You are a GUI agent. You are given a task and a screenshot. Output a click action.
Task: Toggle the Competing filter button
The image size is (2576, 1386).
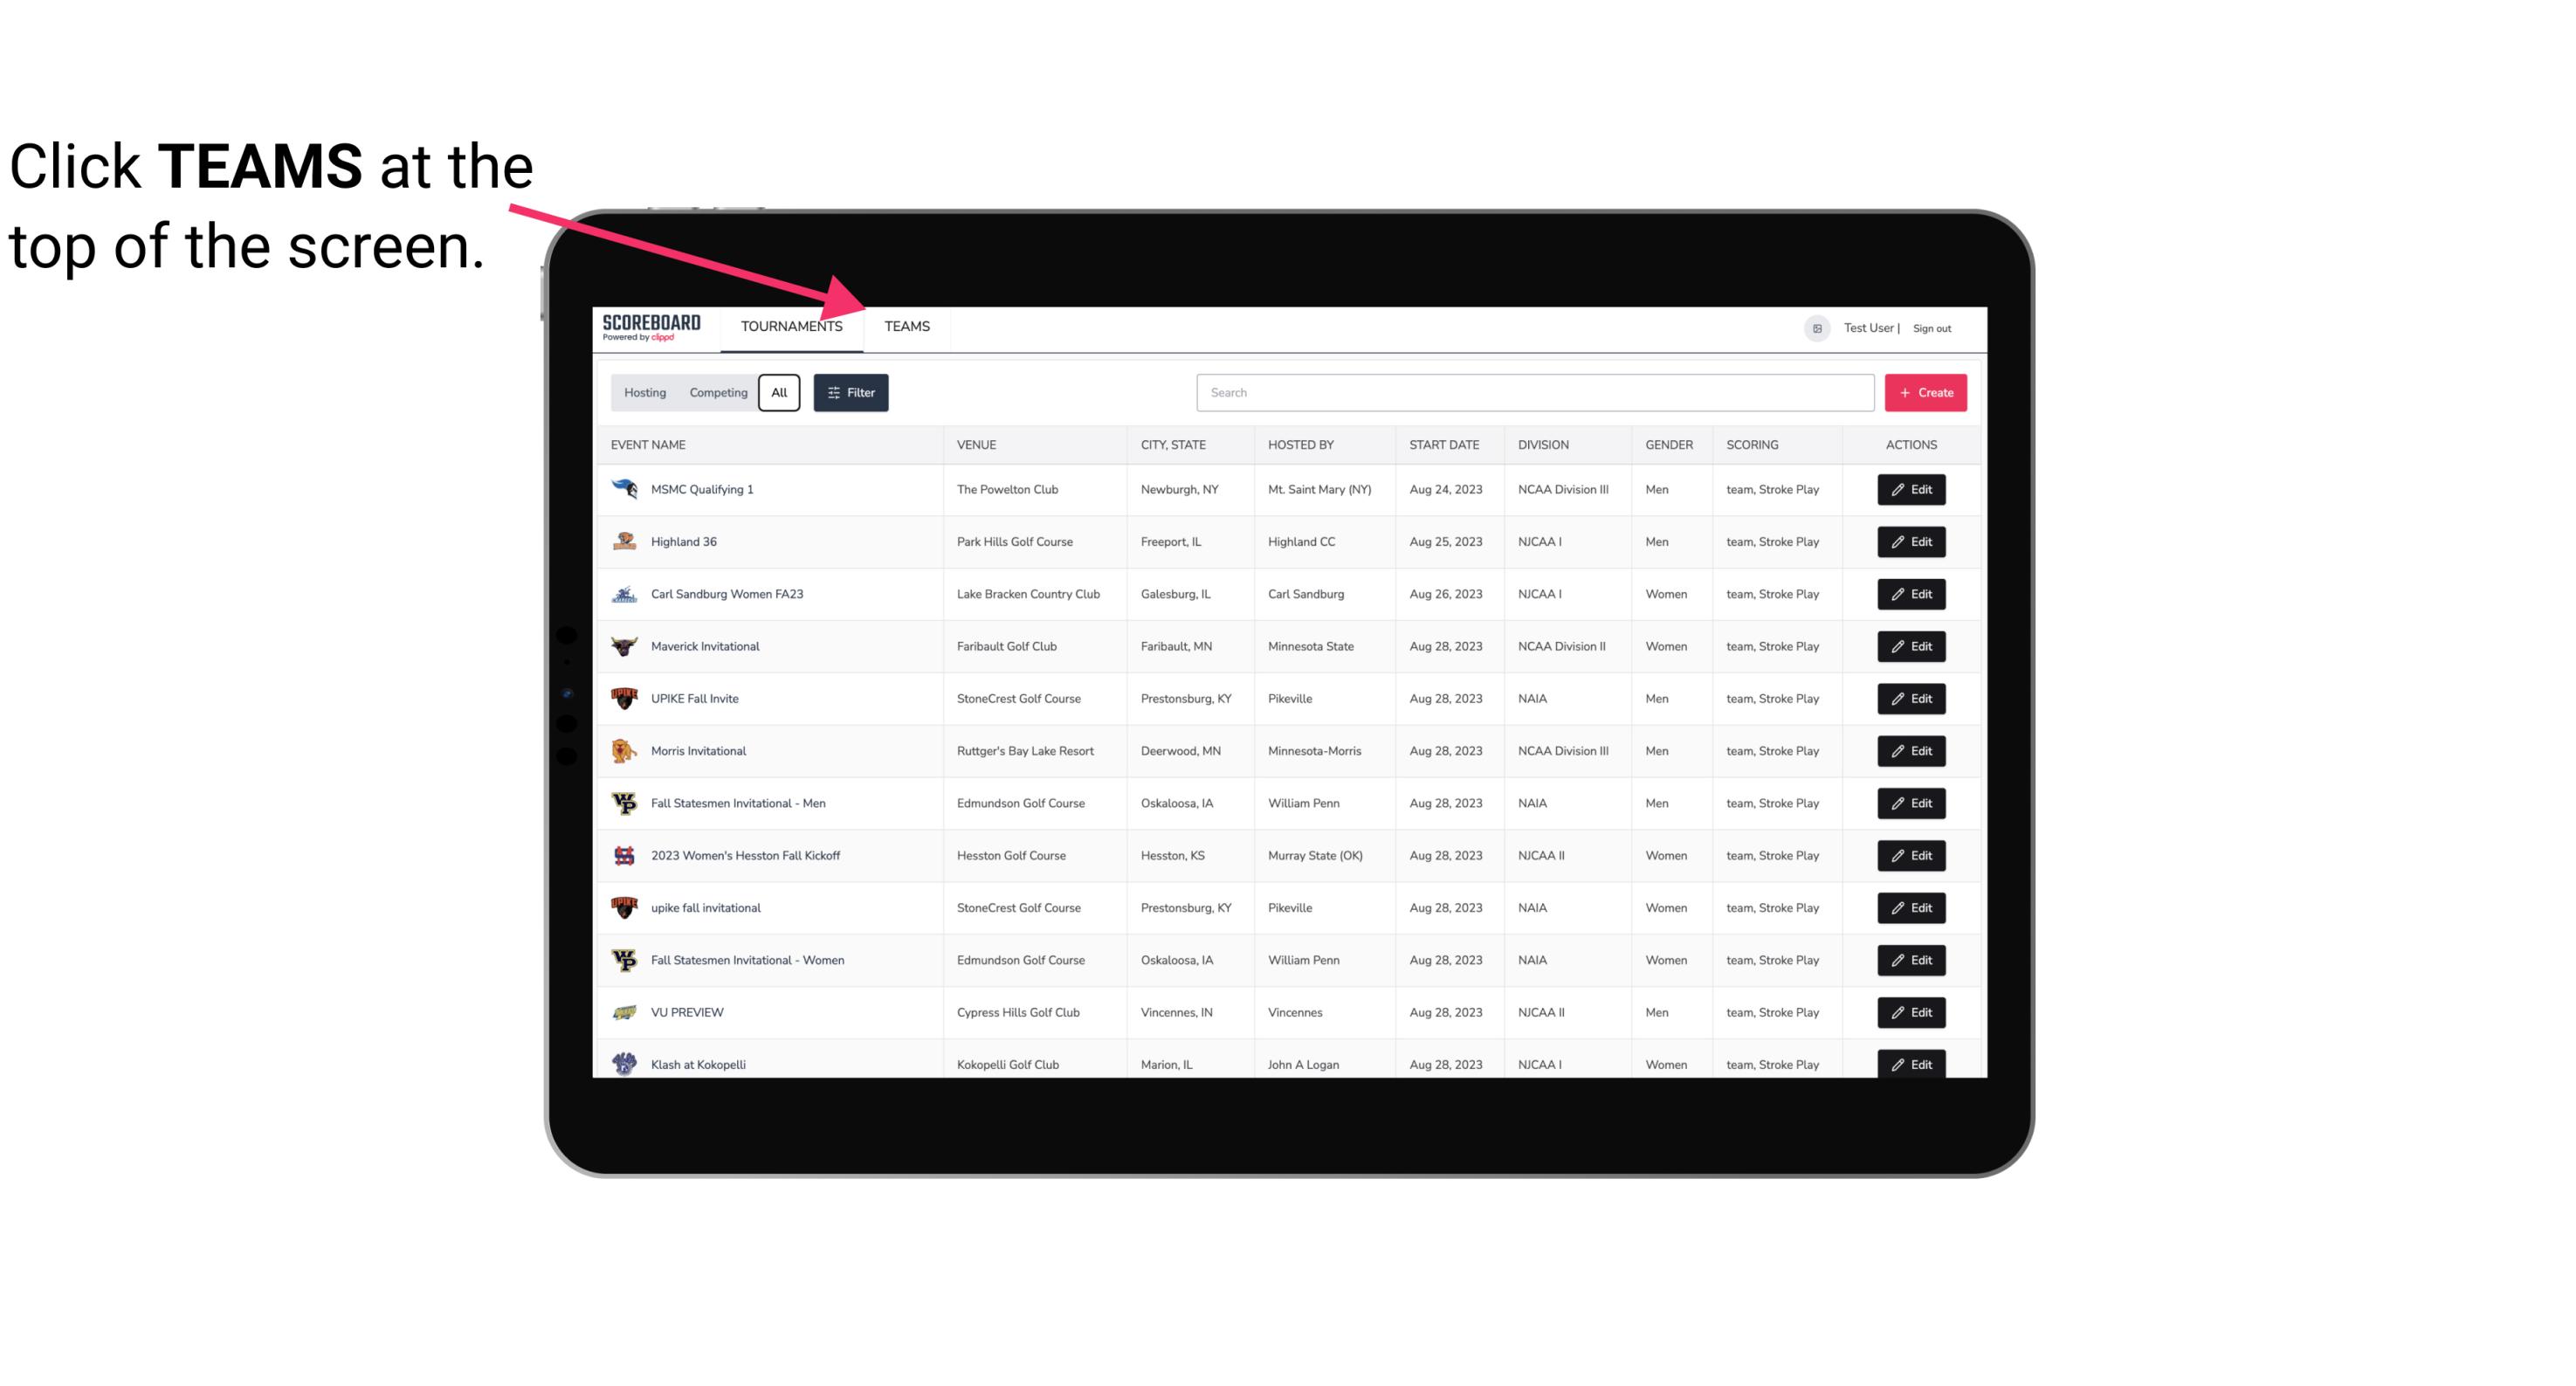click(718, 391)
